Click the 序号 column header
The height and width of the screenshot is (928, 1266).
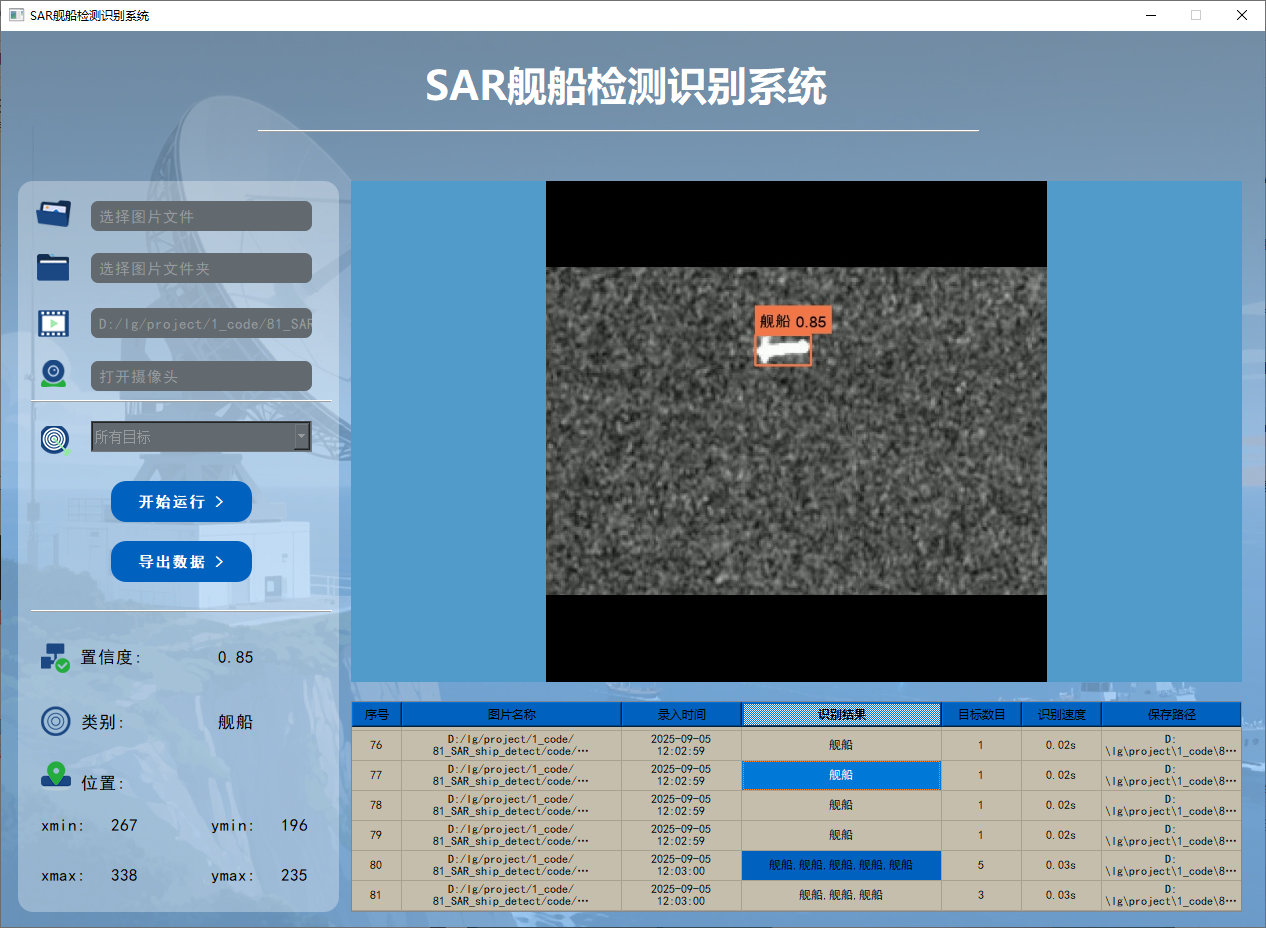[x=376, y=714]
